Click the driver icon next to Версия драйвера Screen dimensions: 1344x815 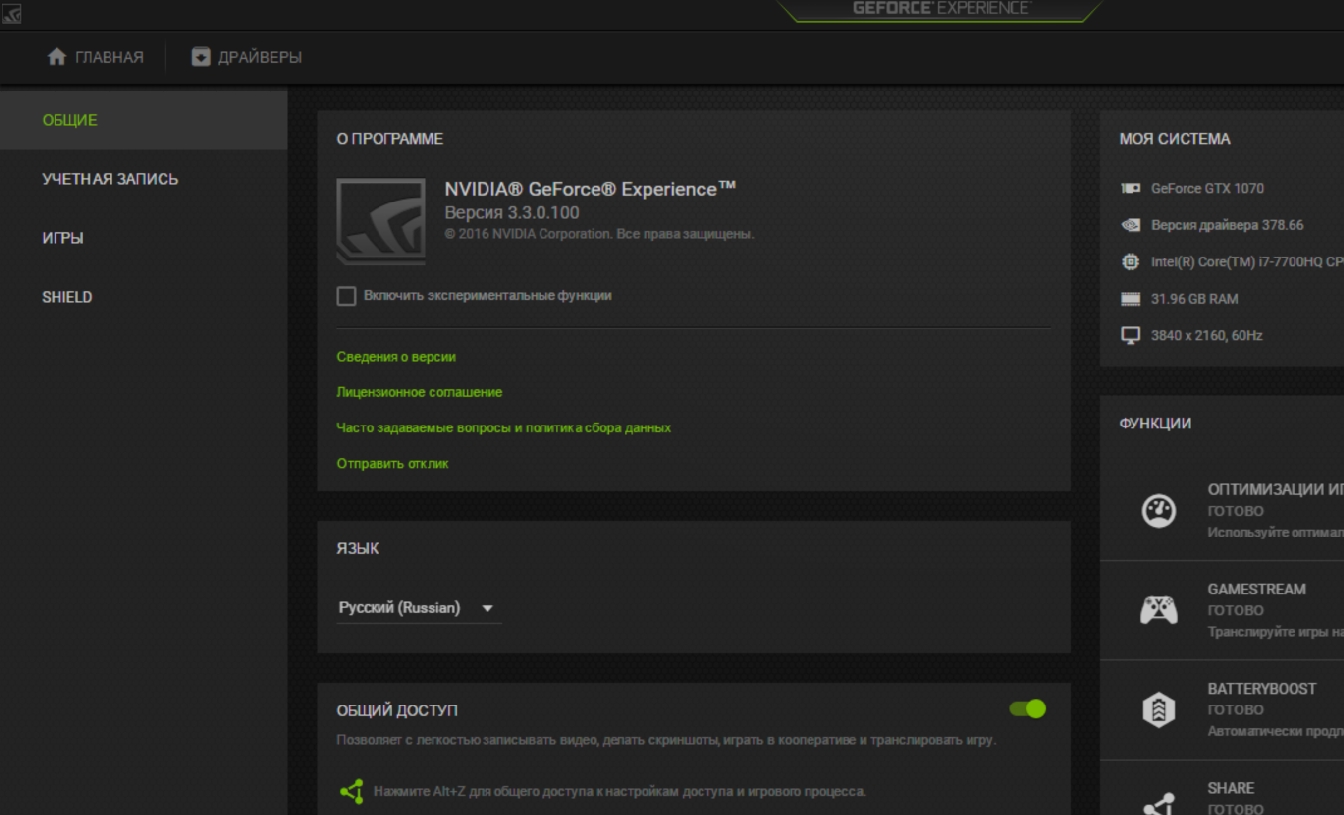pyautogui.click(x=1131, y=225)
